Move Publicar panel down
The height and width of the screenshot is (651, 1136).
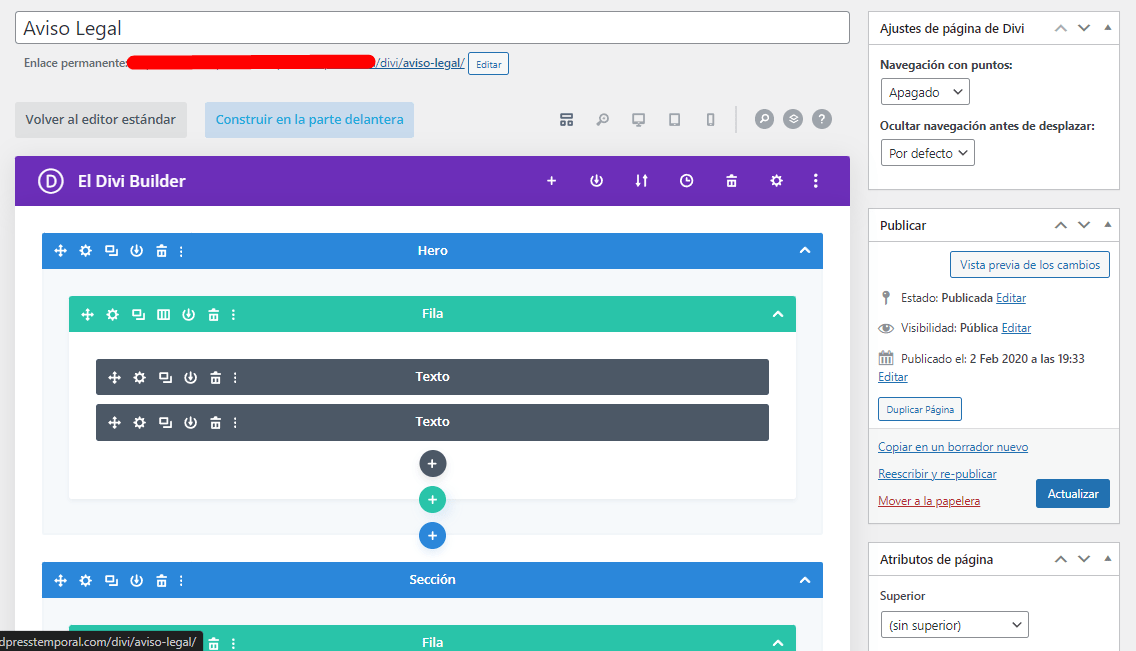click(x=1084, y=225)
